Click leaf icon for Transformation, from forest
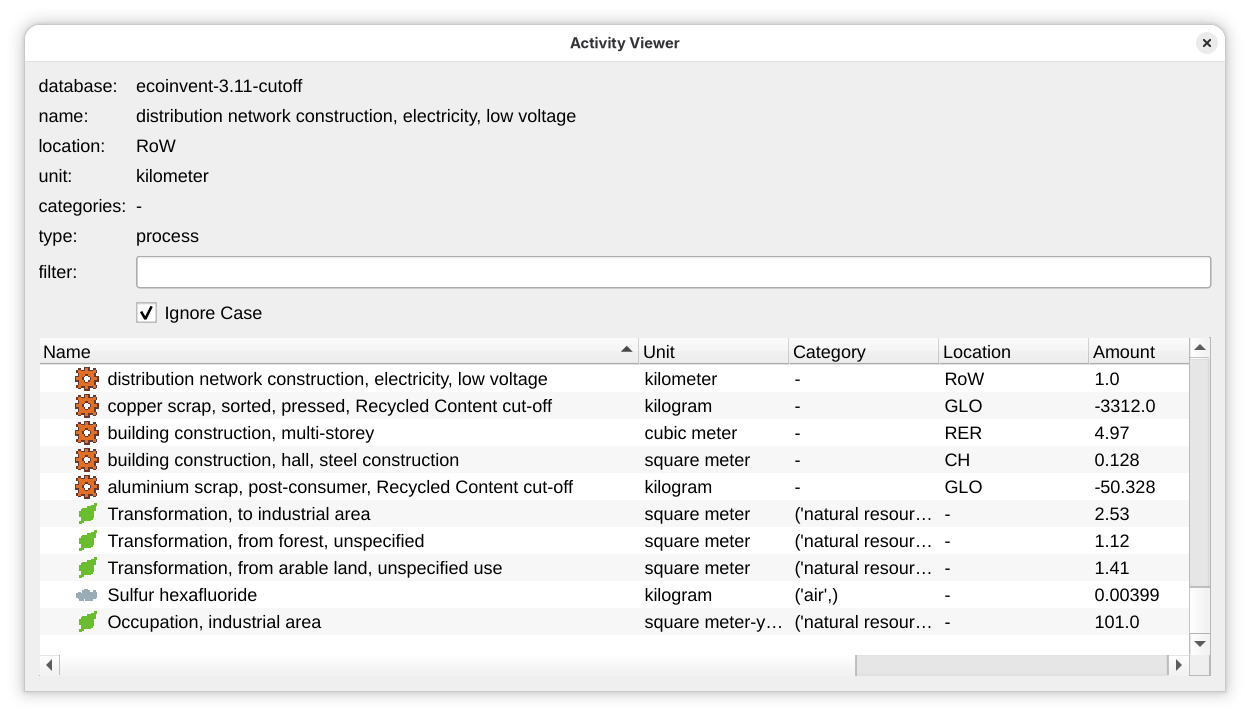Screen dimensions: 1250x716 (87, 541)
